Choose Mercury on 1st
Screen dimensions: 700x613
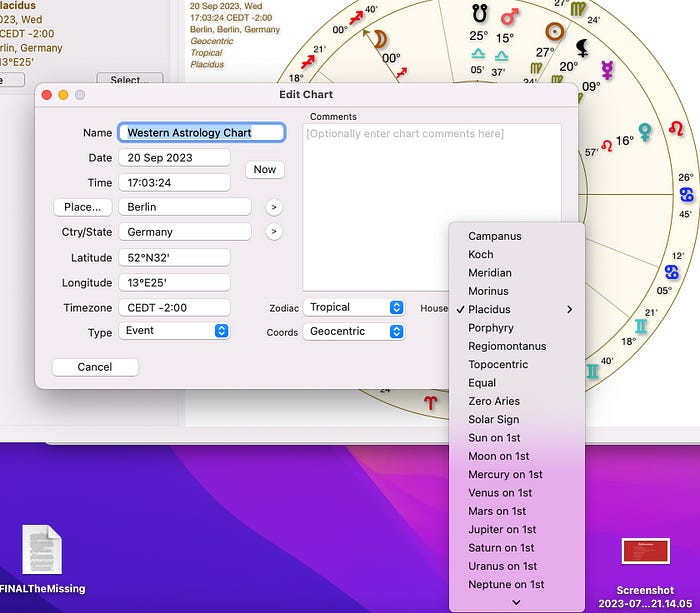point(517,474)
